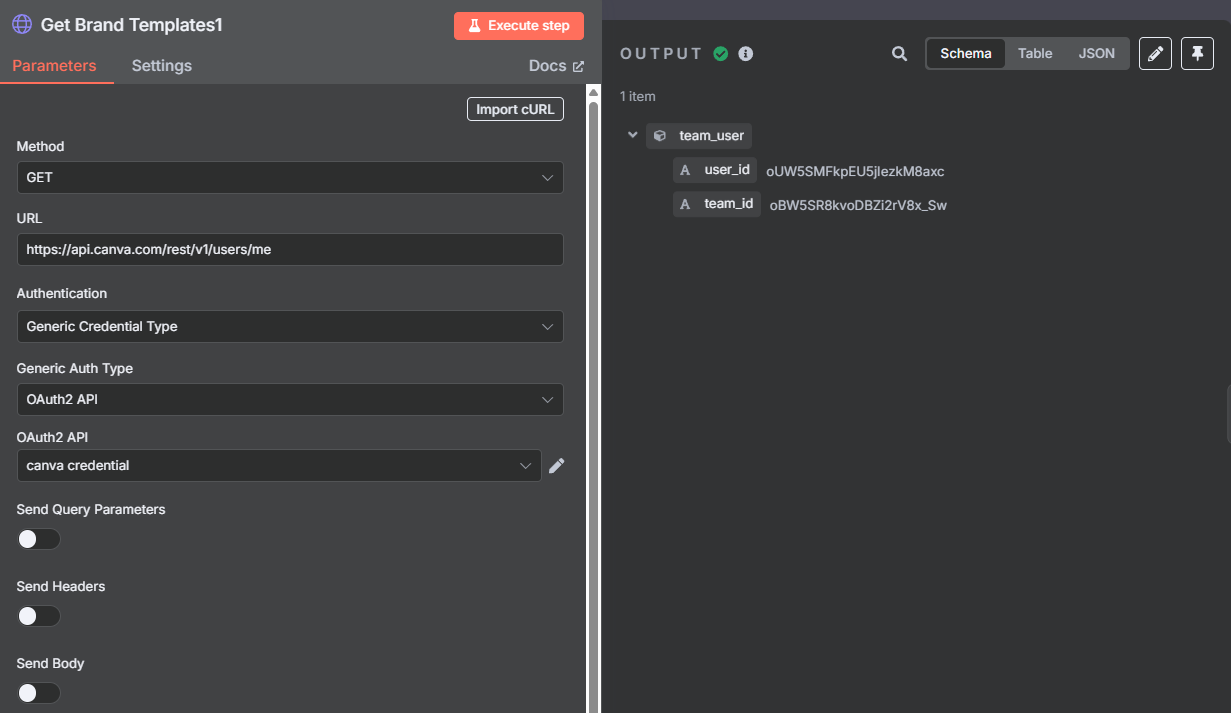Click the user_id value oUW5SMFkpEU5jIezkM8axc

(855, 171)
